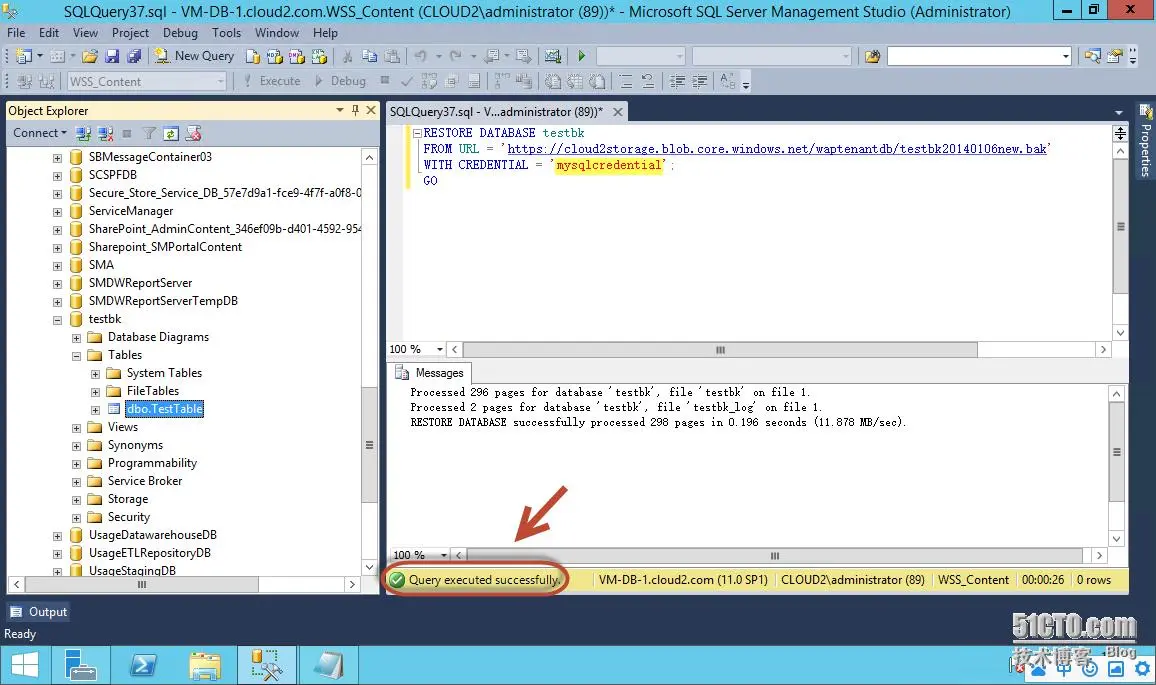Open the Window menu

point(276,32)
